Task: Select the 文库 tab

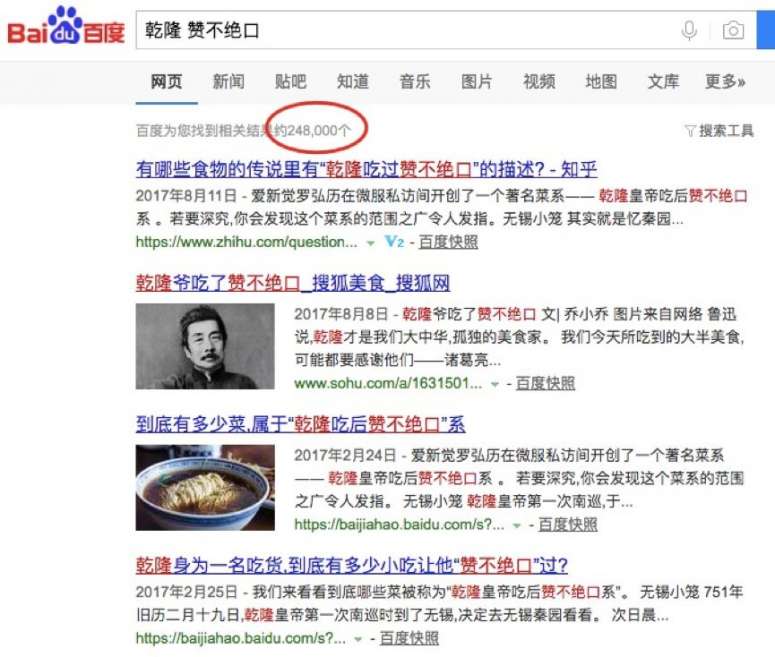Action: 663,82
